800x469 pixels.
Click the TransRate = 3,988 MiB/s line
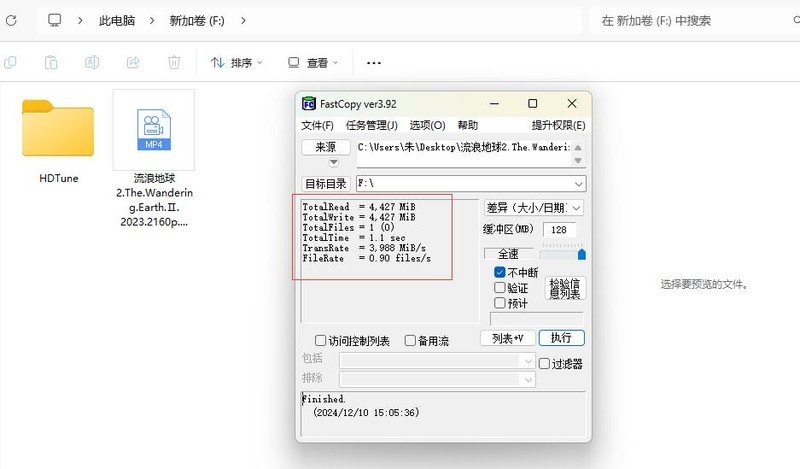tap(364, 248)
